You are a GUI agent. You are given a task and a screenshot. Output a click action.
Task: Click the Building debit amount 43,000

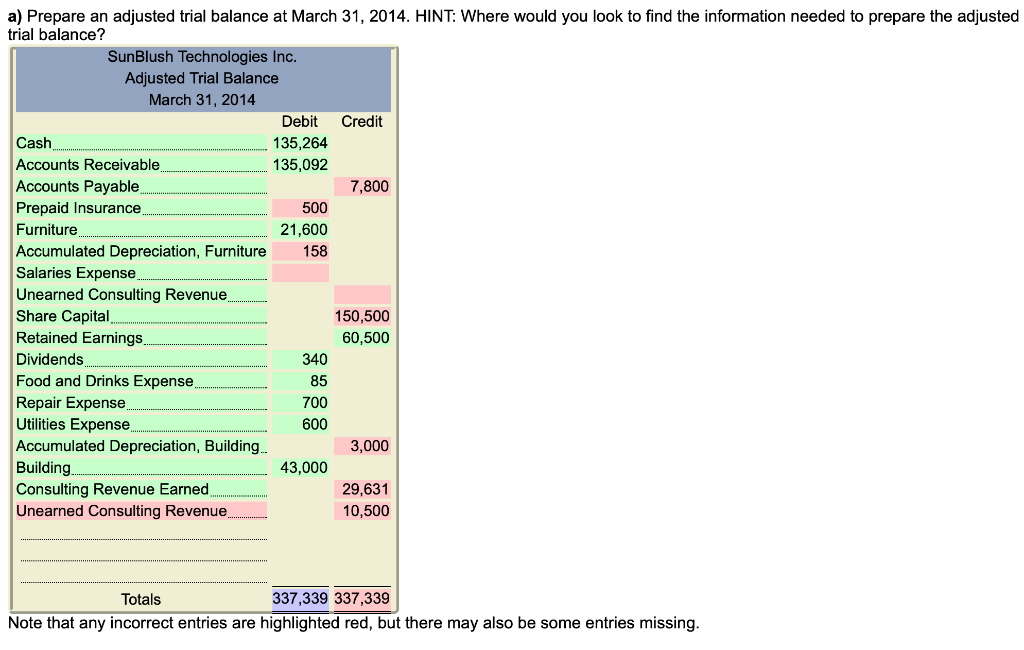(300, 467)
